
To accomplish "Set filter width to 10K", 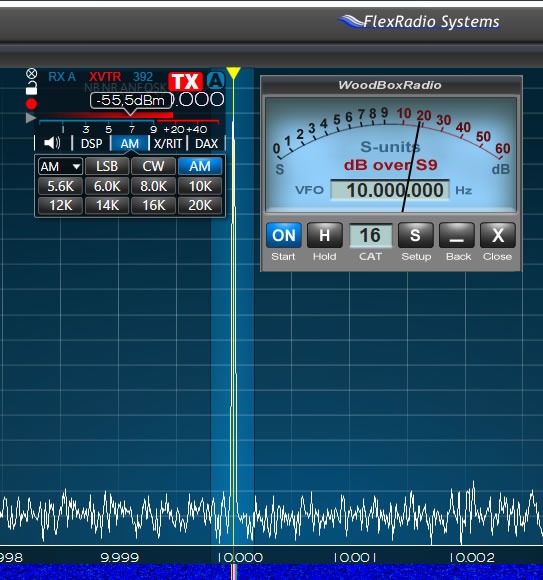I will [x=200, y=186].
